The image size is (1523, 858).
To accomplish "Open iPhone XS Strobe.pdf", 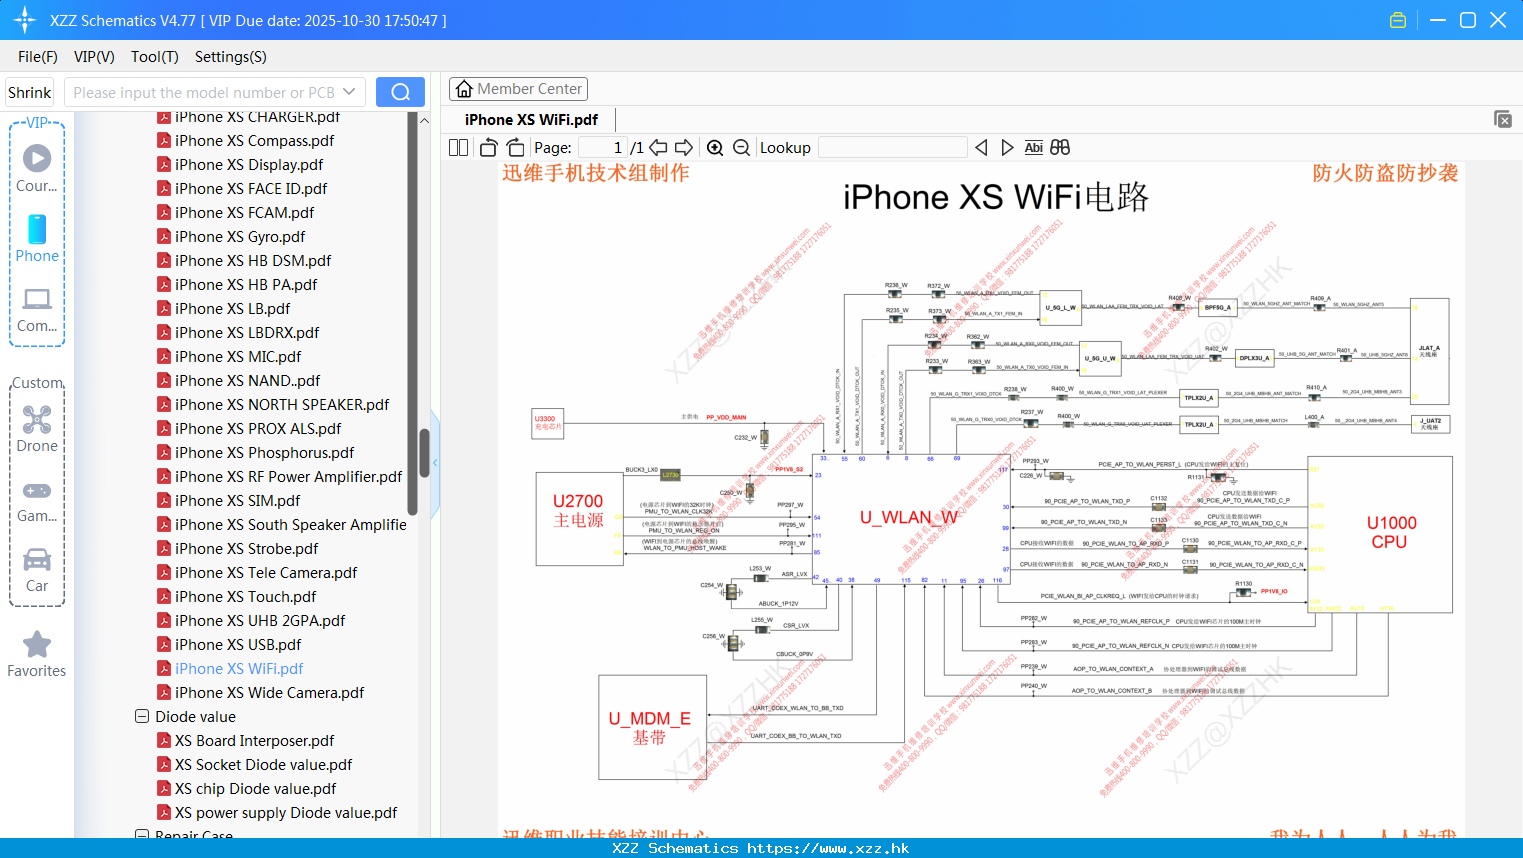I will 246,548.
